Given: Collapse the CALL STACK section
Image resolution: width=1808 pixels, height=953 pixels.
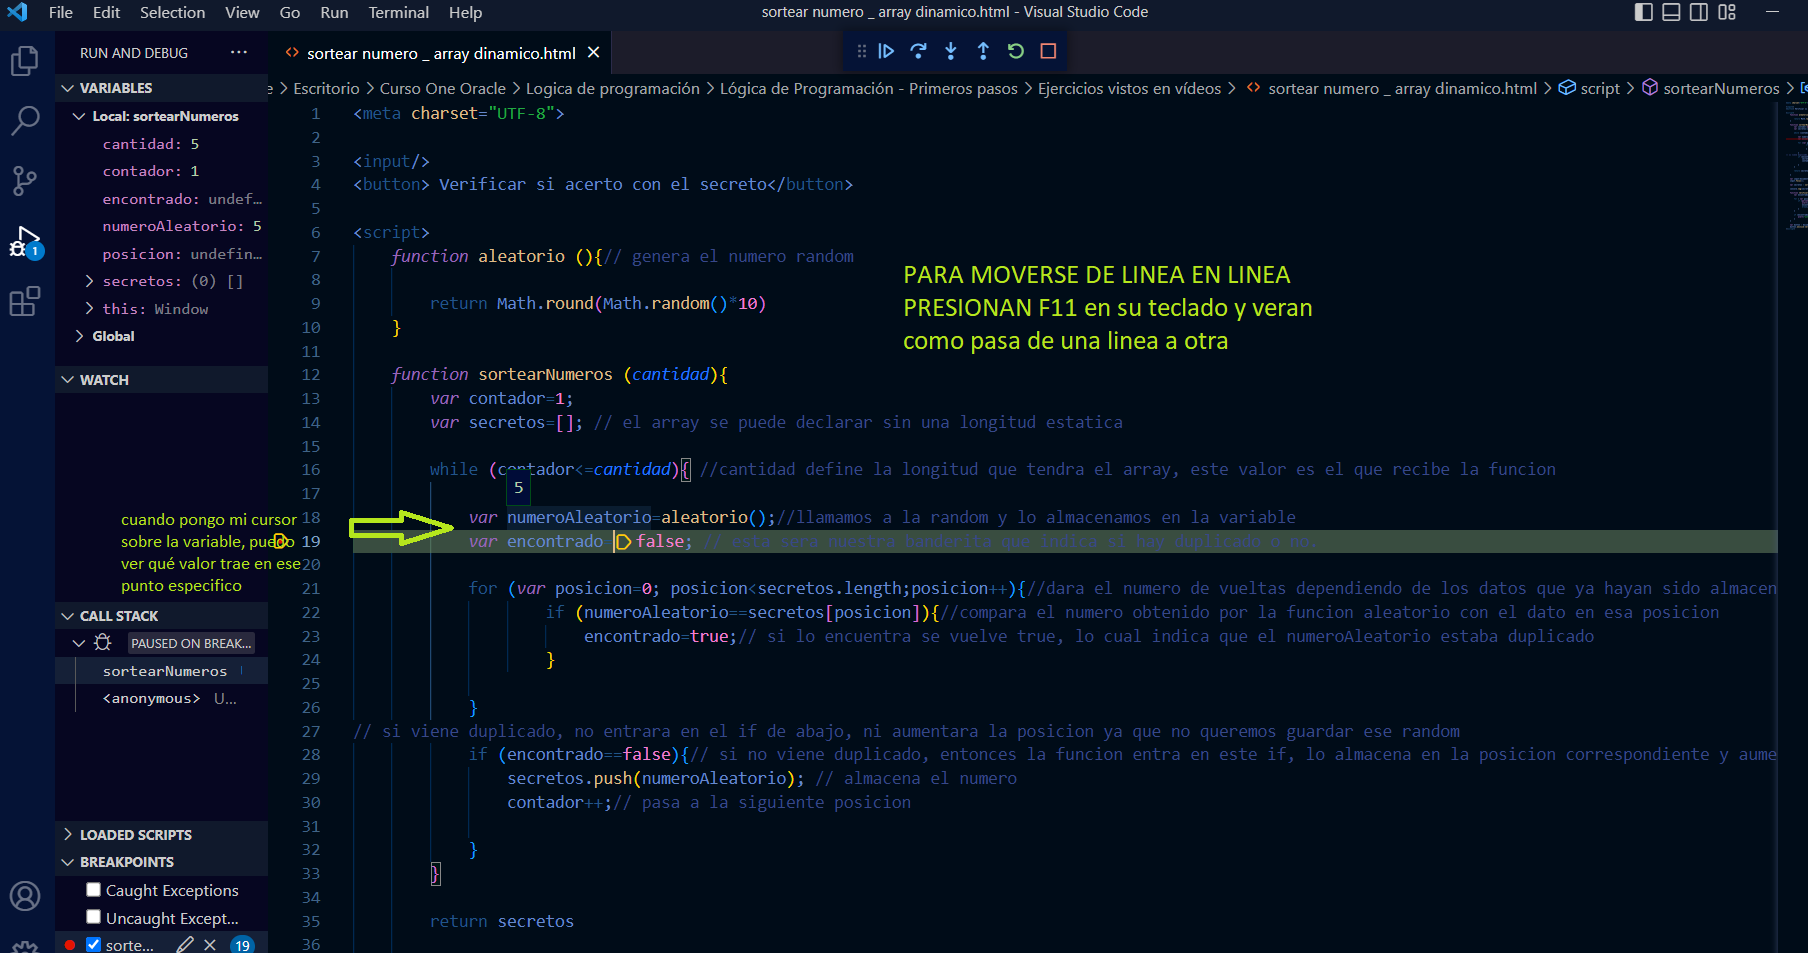Looking at the screenshot, I should click(161, 616).
